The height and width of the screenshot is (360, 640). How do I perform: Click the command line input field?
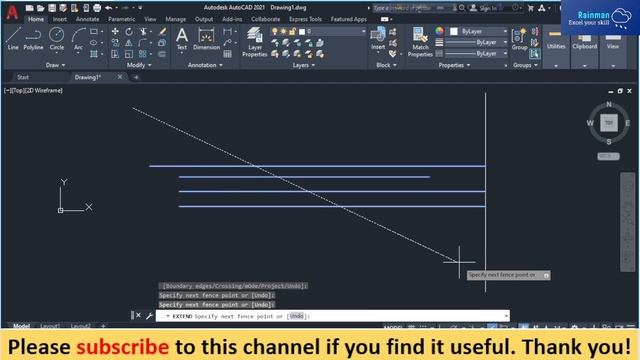tap(332, 316)
